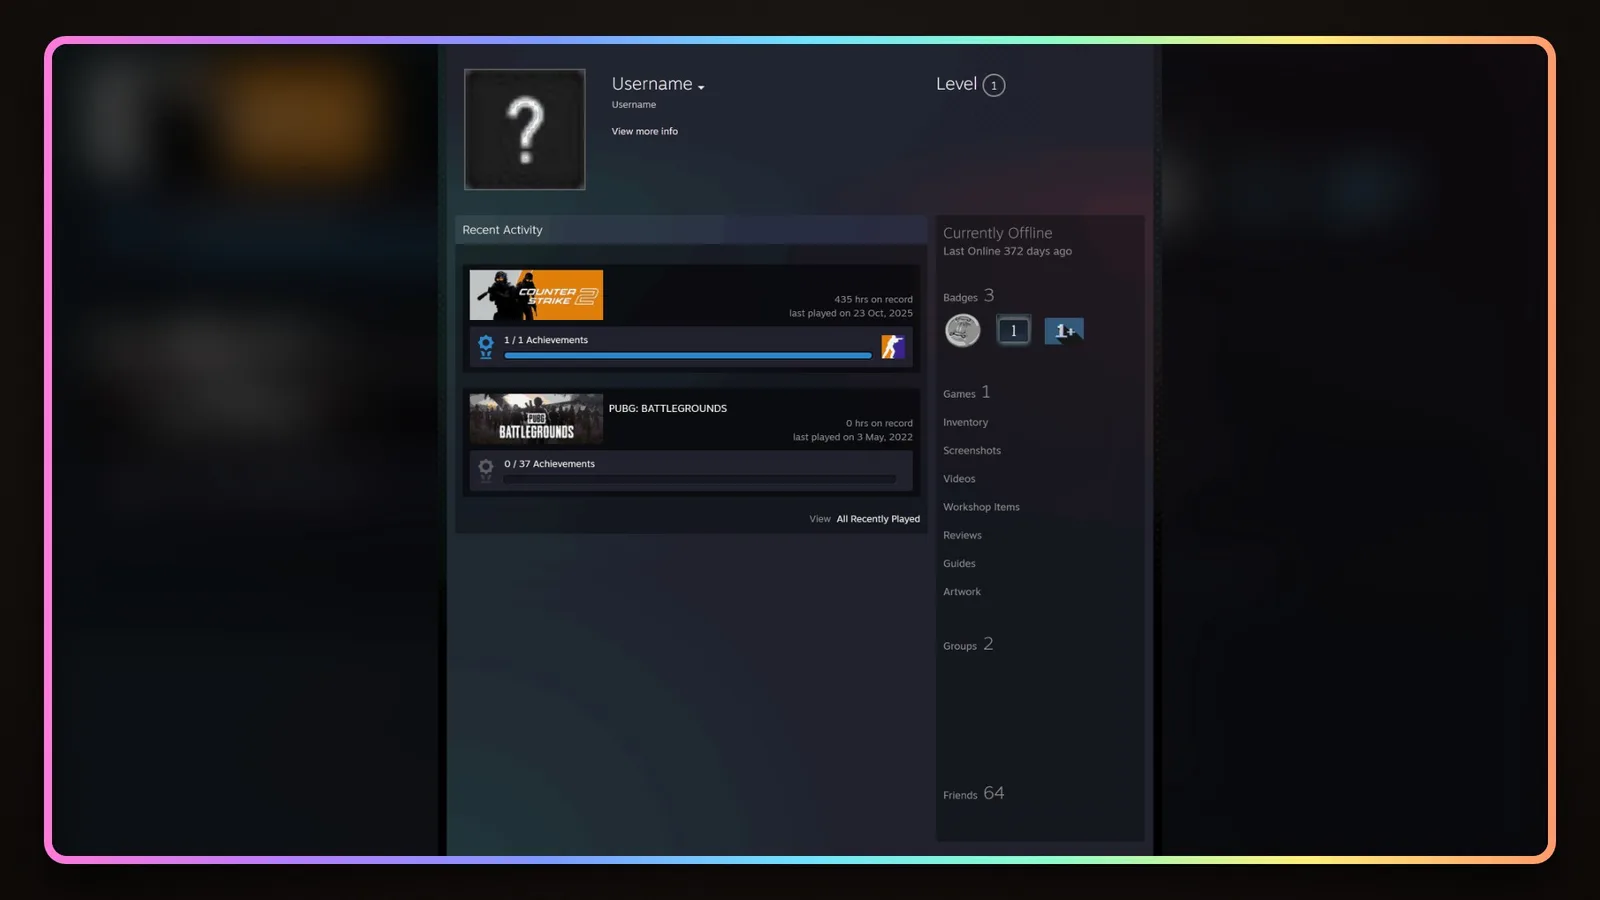Image resolution: width=1600 pixels, height=900 pixels.
Task: Open the Videos link
Action: 959,479
